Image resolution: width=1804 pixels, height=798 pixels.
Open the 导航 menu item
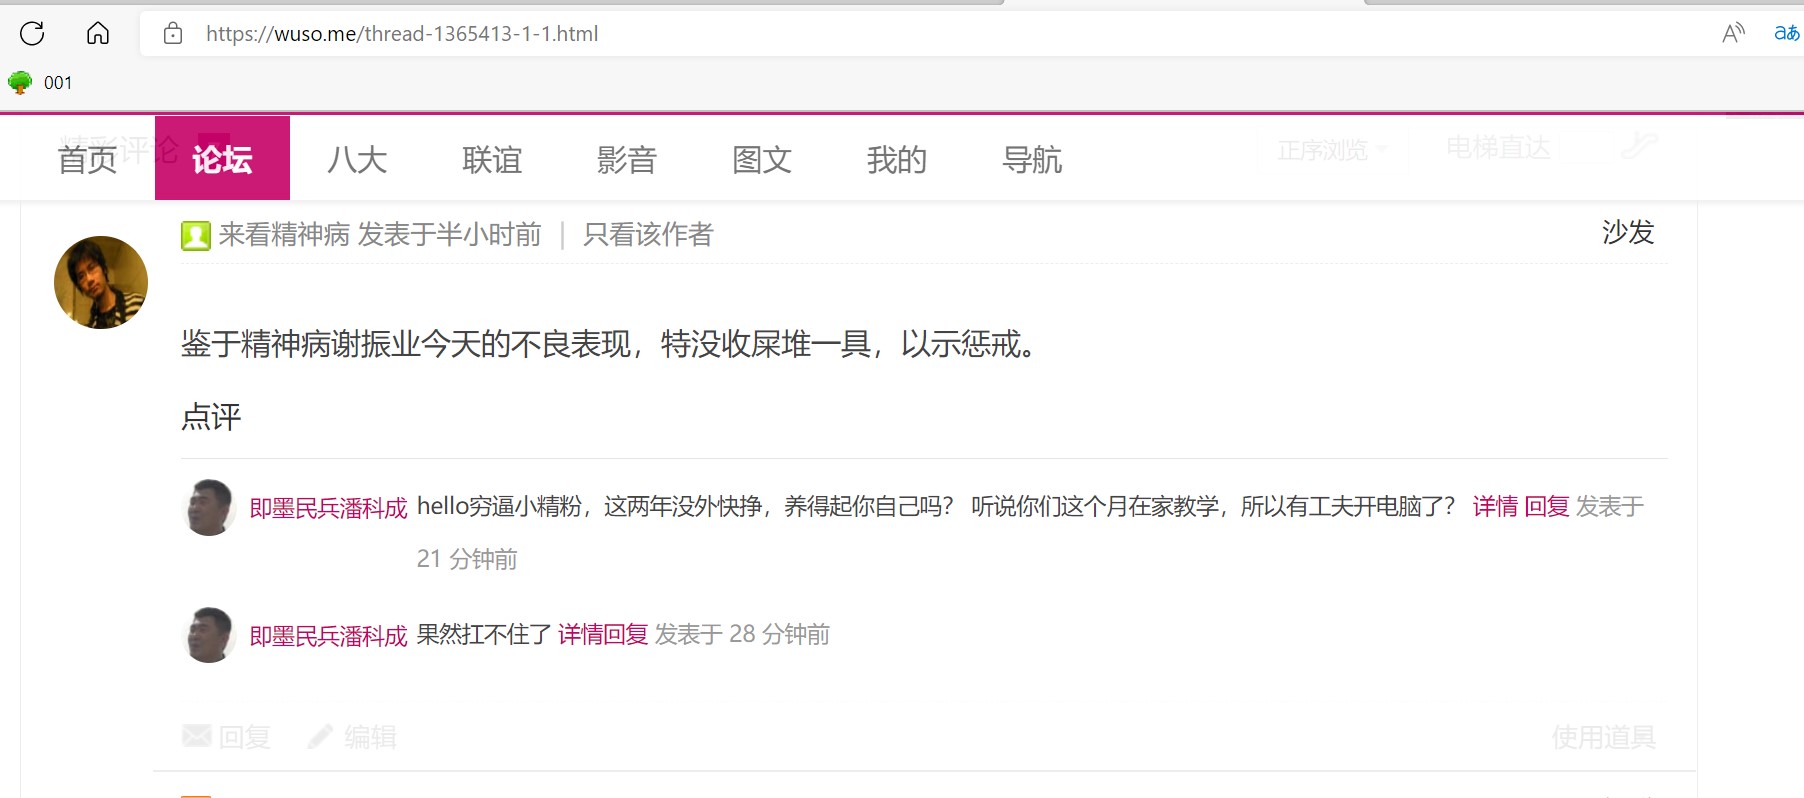[1032, 160]
